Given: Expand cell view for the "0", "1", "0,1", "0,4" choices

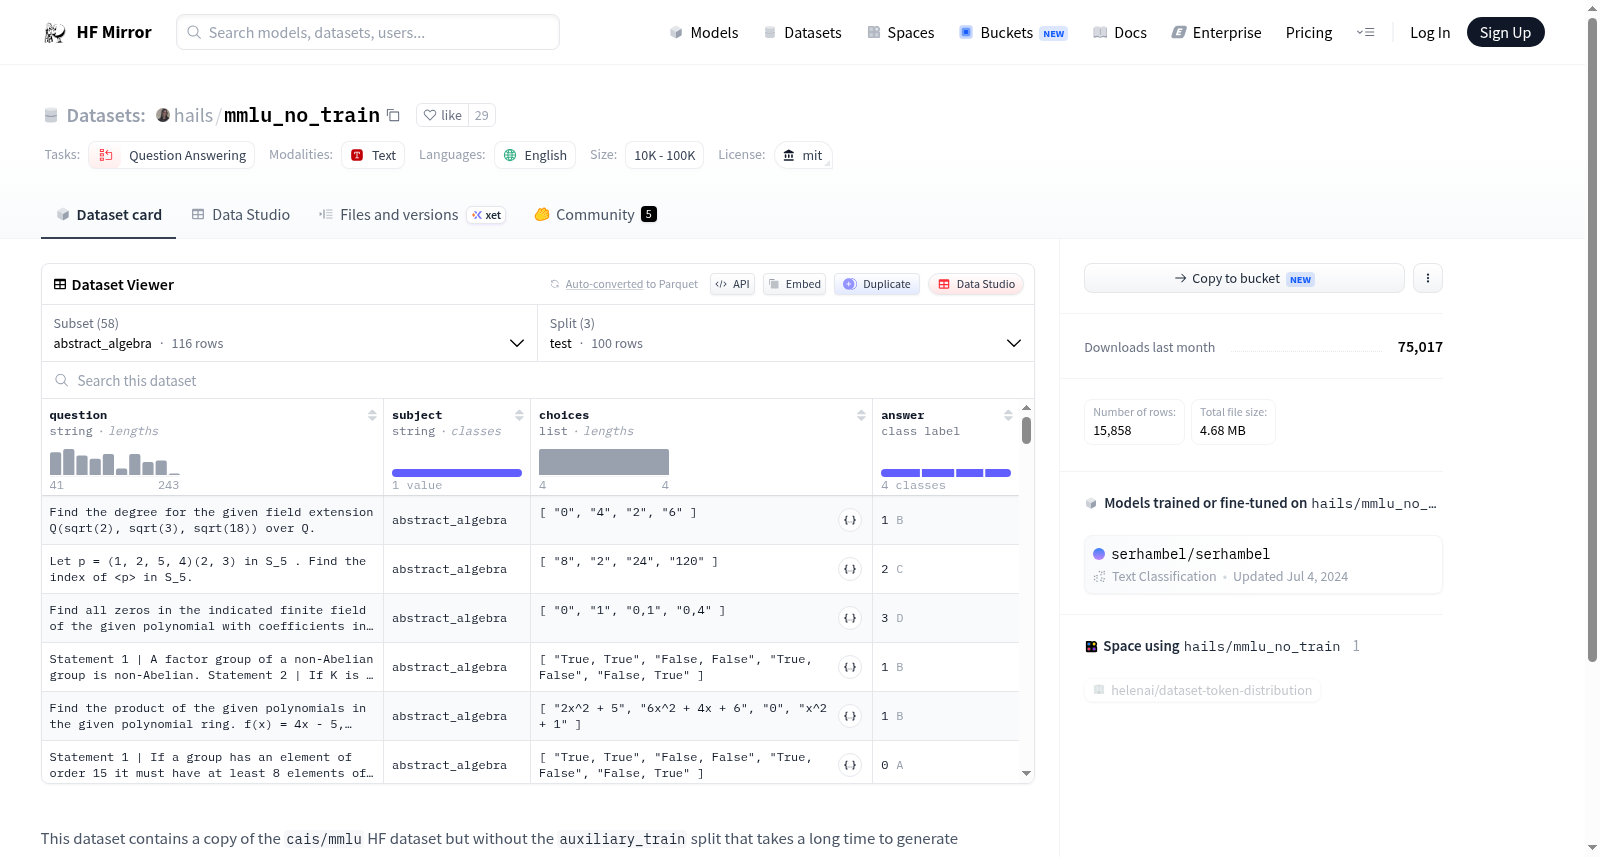Looking at the screenshot, I should pyautogui.click(x=850, y=618).
